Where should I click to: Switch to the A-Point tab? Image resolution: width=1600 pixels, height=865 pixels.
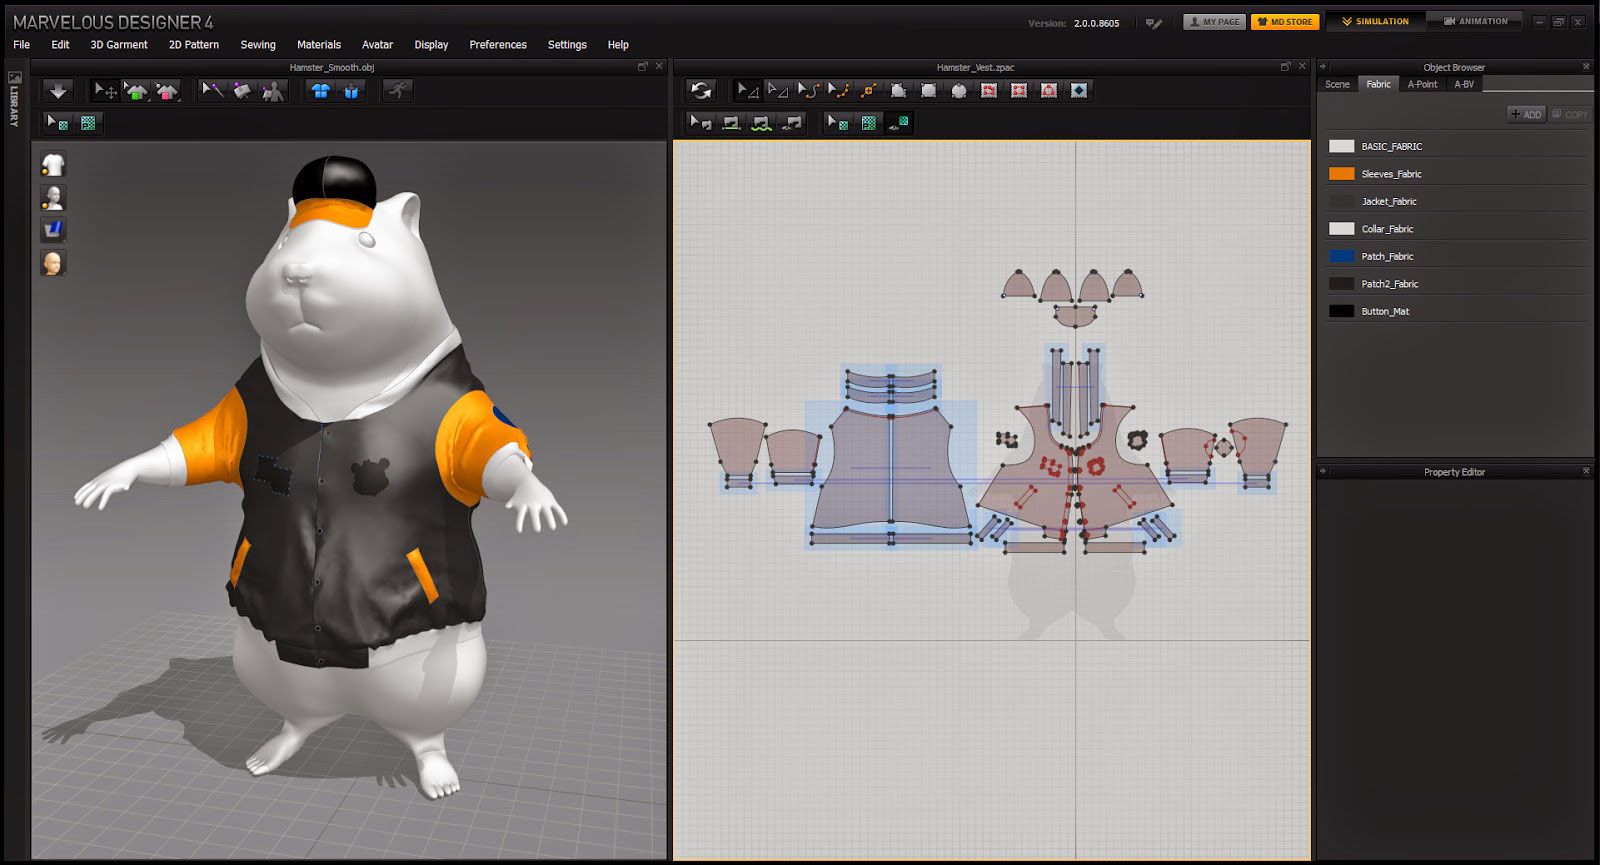pos(1422,85)
